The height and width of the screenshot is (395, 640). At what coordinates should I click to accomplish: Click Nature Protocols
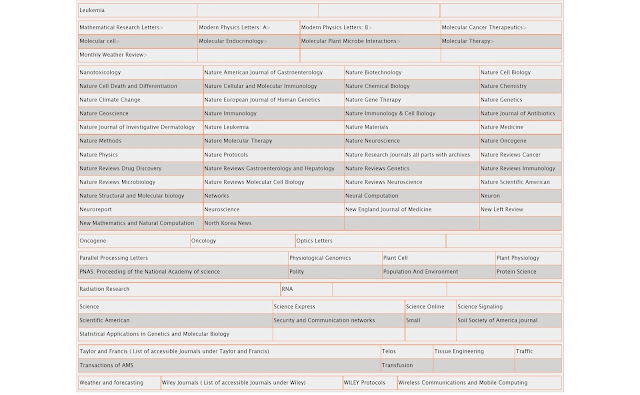pos(226,155)
